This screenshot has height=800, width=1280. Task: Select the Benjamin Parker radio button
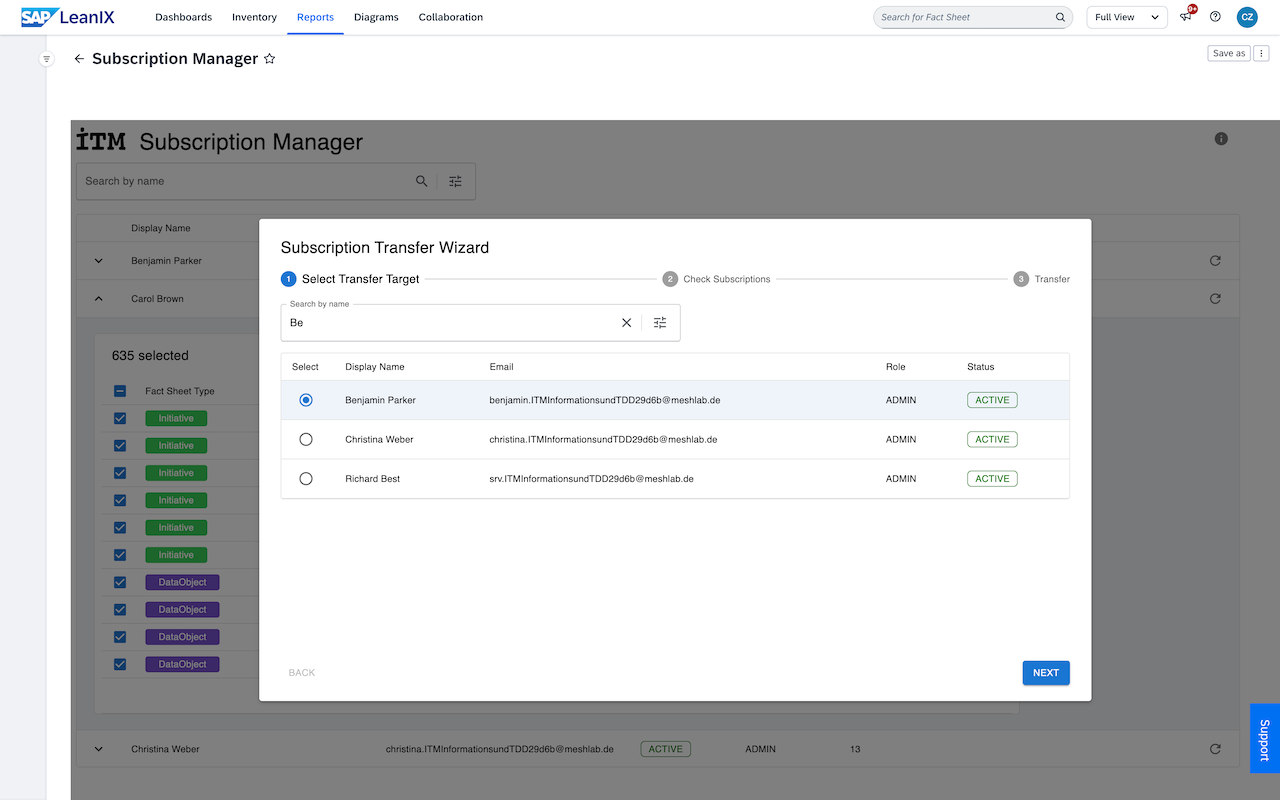pyautogui.click(x=306, y=400)
